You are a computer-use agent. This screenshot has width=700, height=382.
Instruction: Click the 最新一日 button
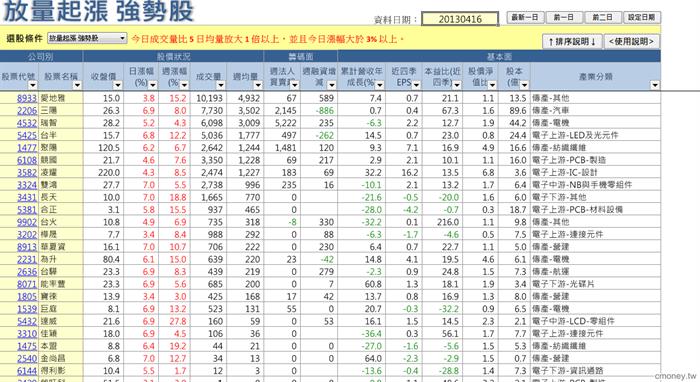(525, 17)
